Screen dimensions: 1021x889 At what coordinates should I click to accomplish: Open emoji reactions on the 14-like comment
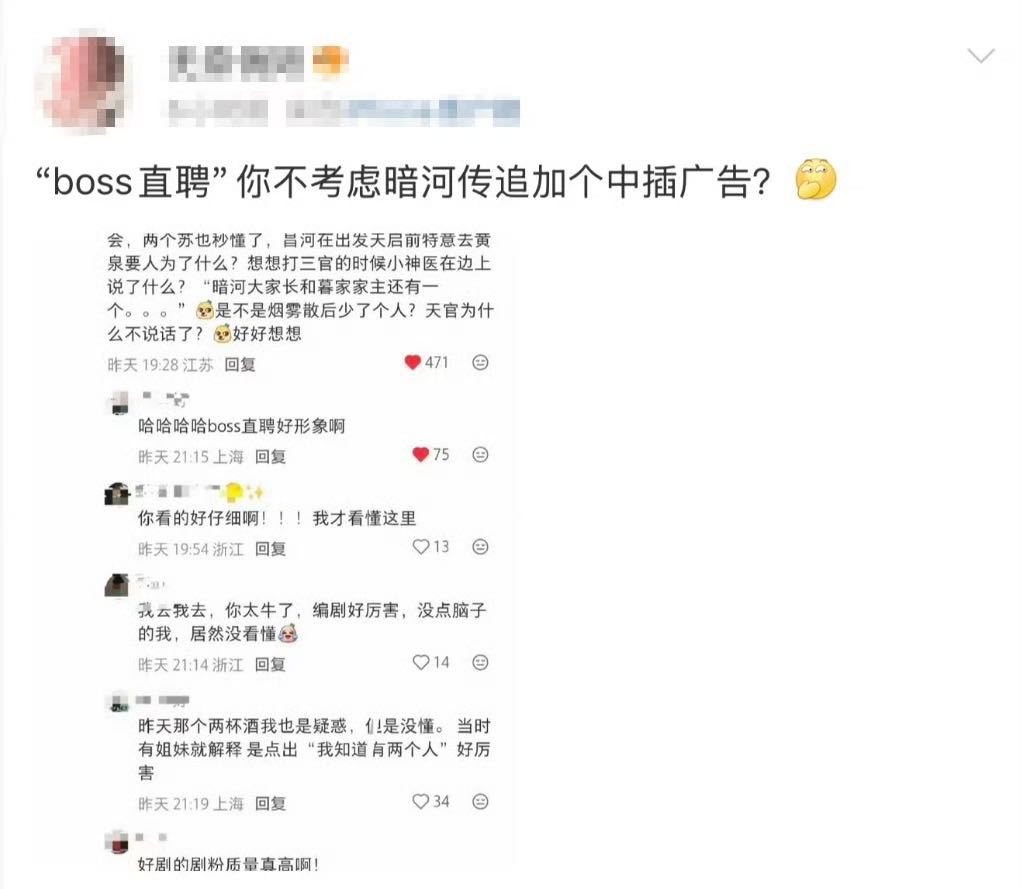click(480, 662)
